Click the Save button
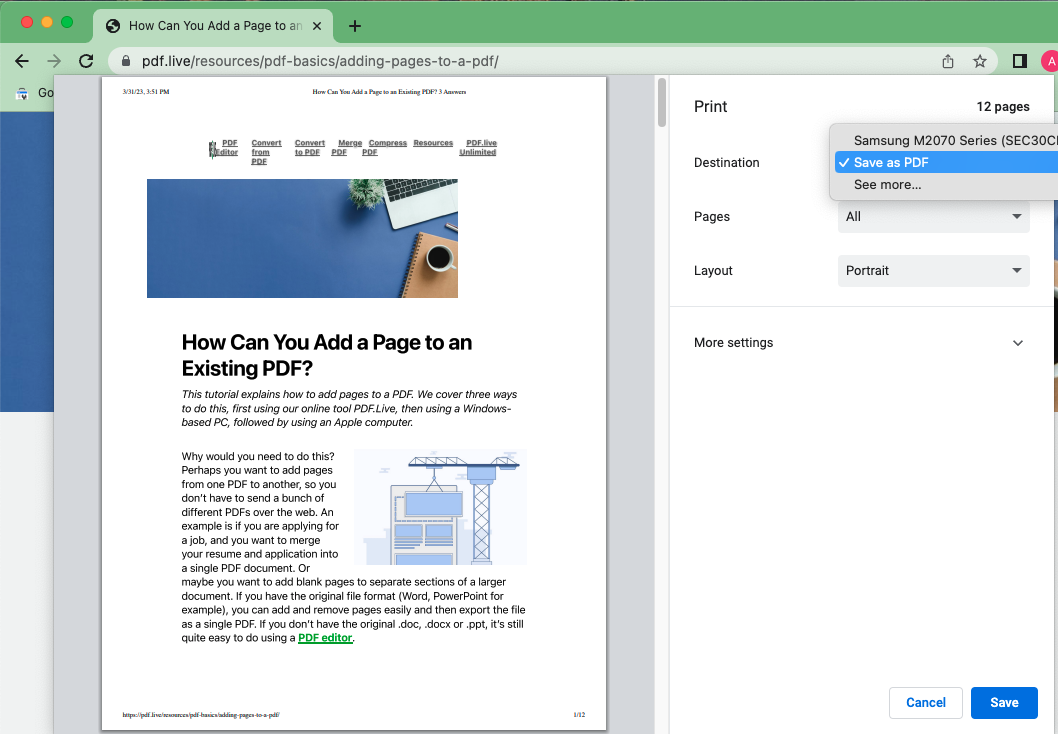 point(1004,703)
